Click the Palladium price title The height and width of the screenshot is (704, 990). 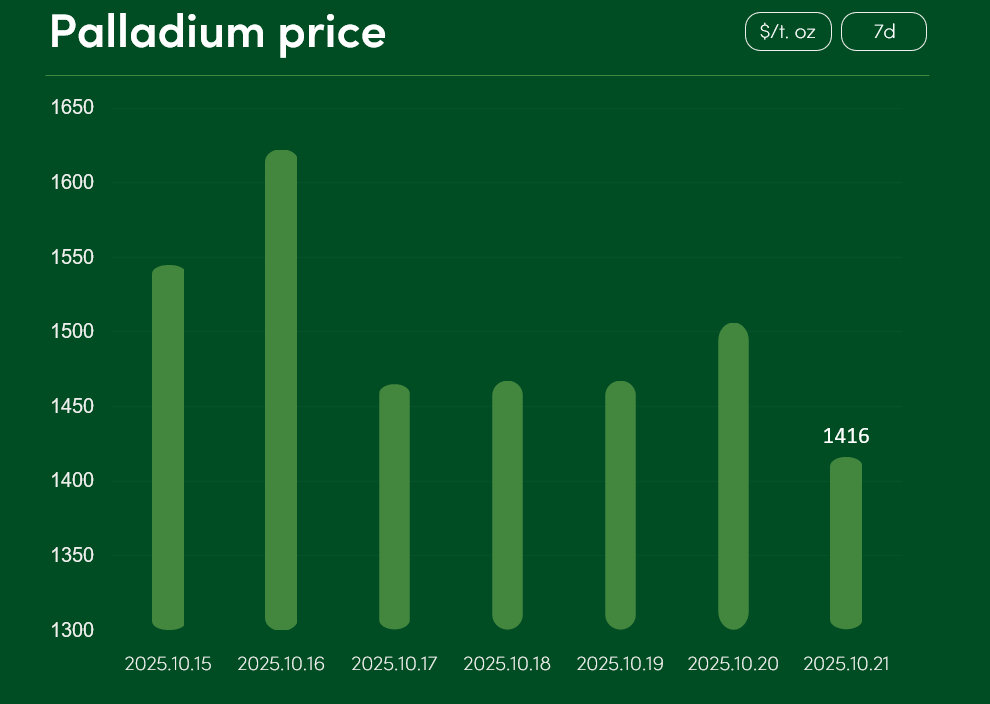click(x=218, y=32)
